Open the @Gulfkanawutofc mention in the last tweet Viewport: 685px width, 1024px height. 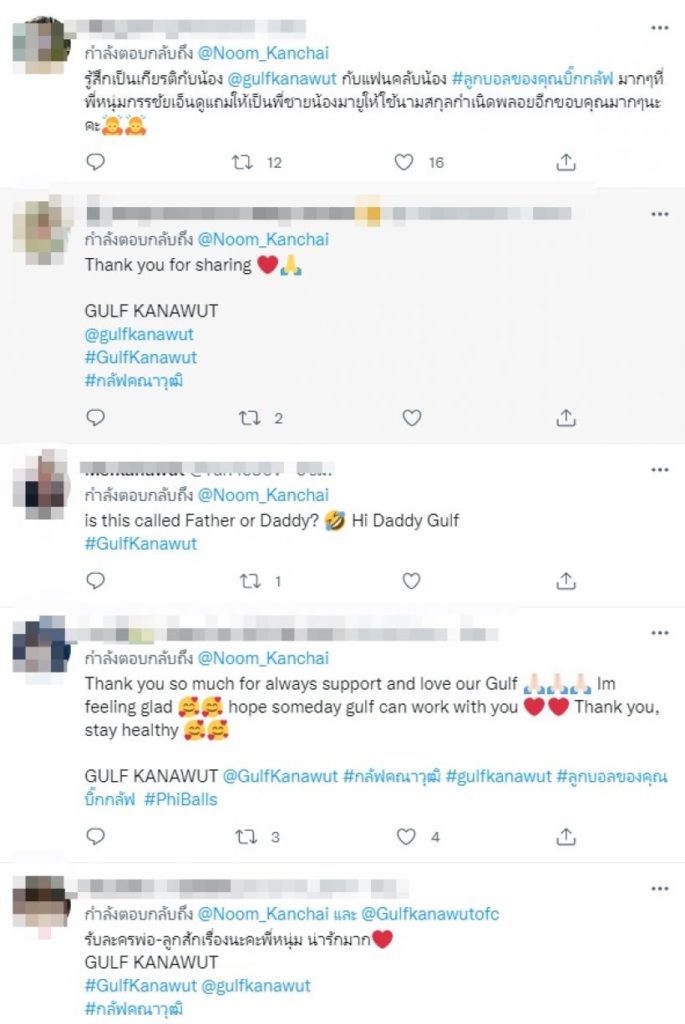click(x=430, y=914)
